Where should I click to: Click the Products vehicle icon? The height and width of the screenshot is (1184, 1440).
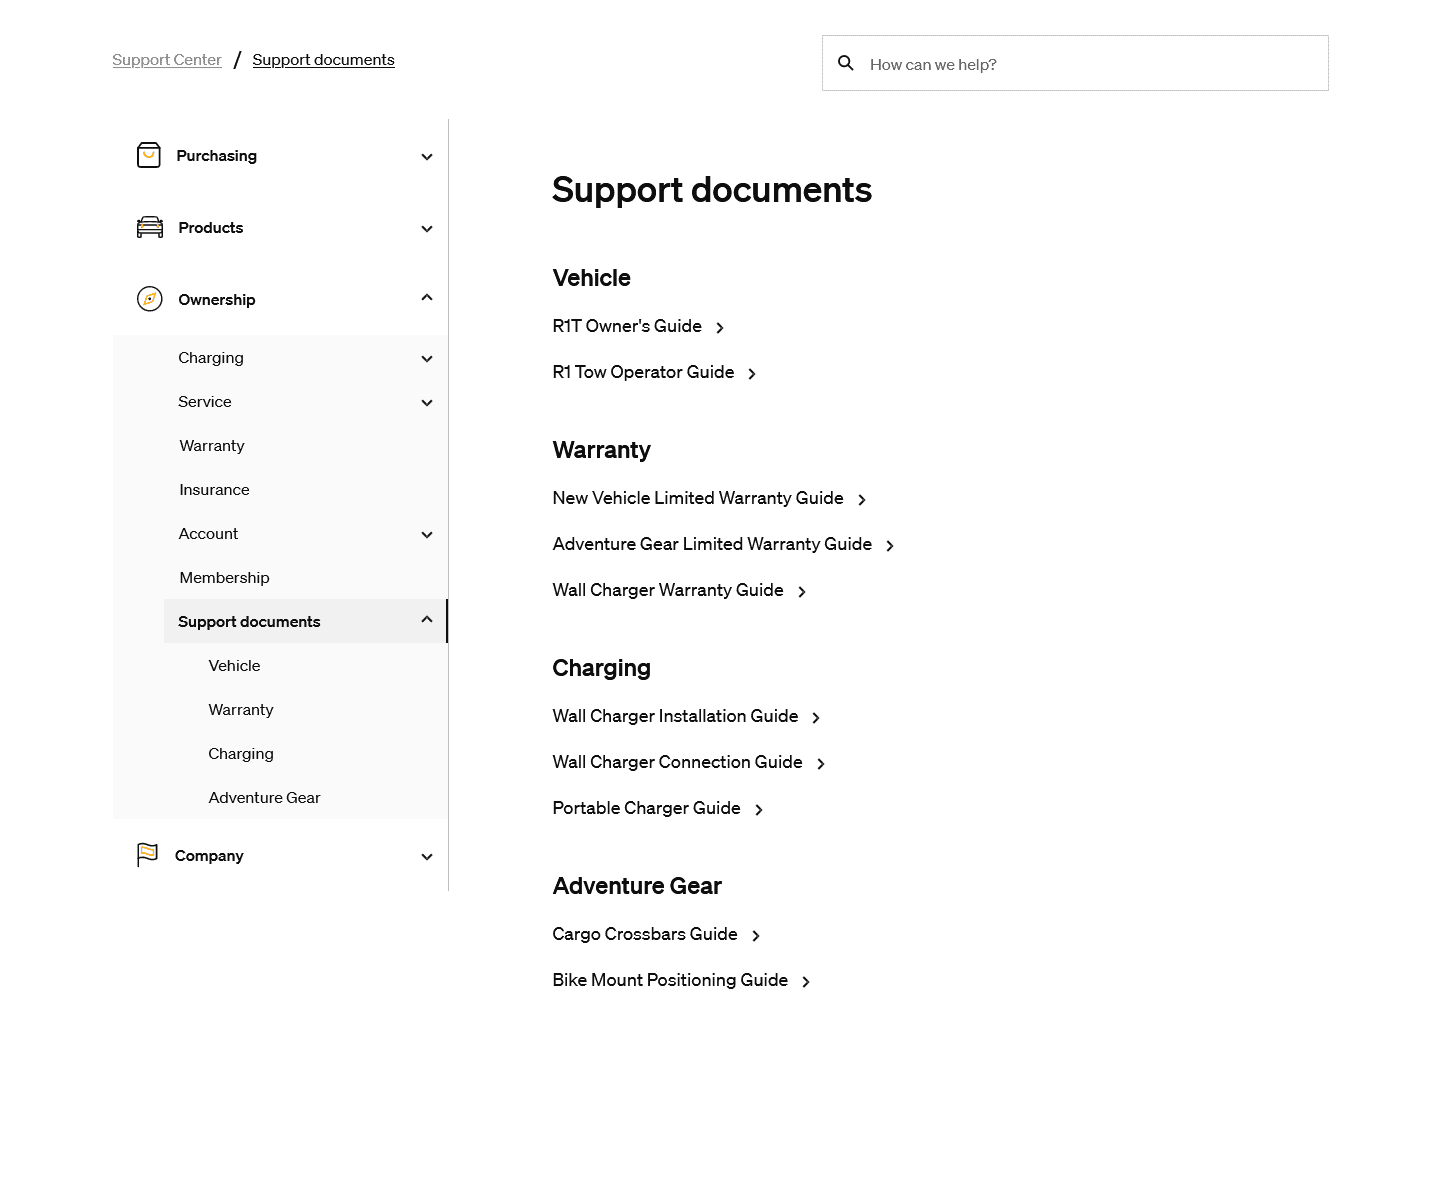(150, 227)
